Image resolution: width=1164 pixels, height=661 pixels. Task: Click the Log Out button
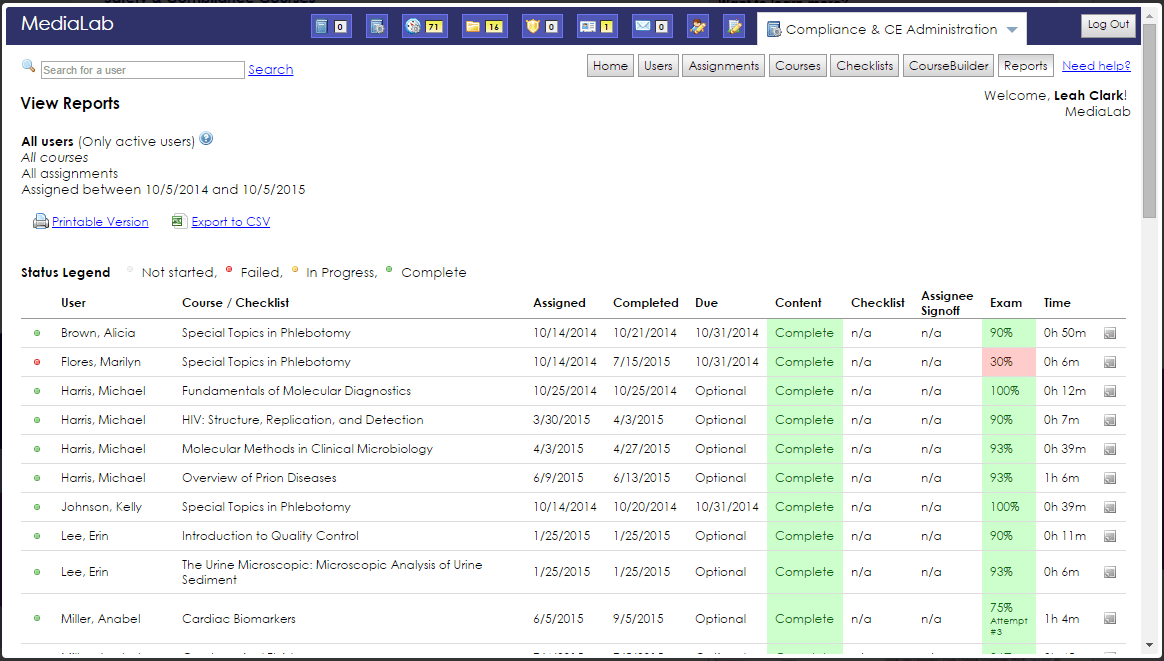point(1108,25)
